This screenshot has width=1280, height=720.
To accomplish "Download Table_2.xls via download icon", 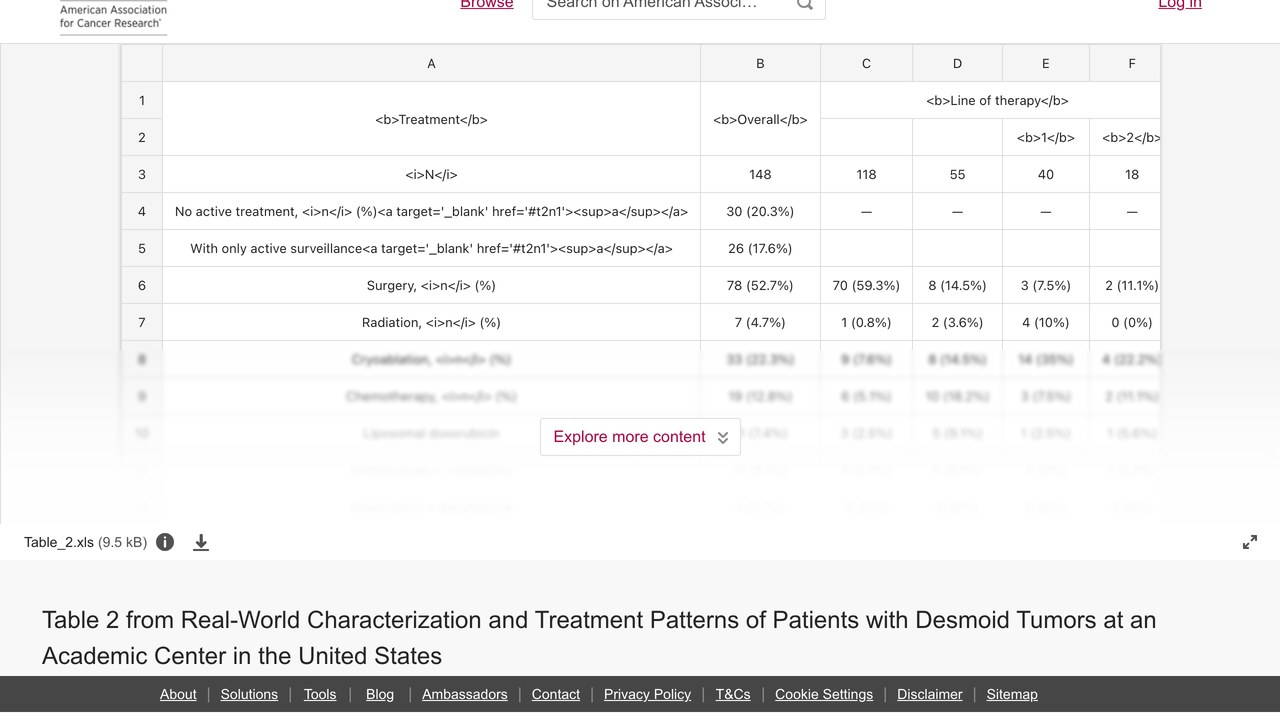I will tap(201, 542).
